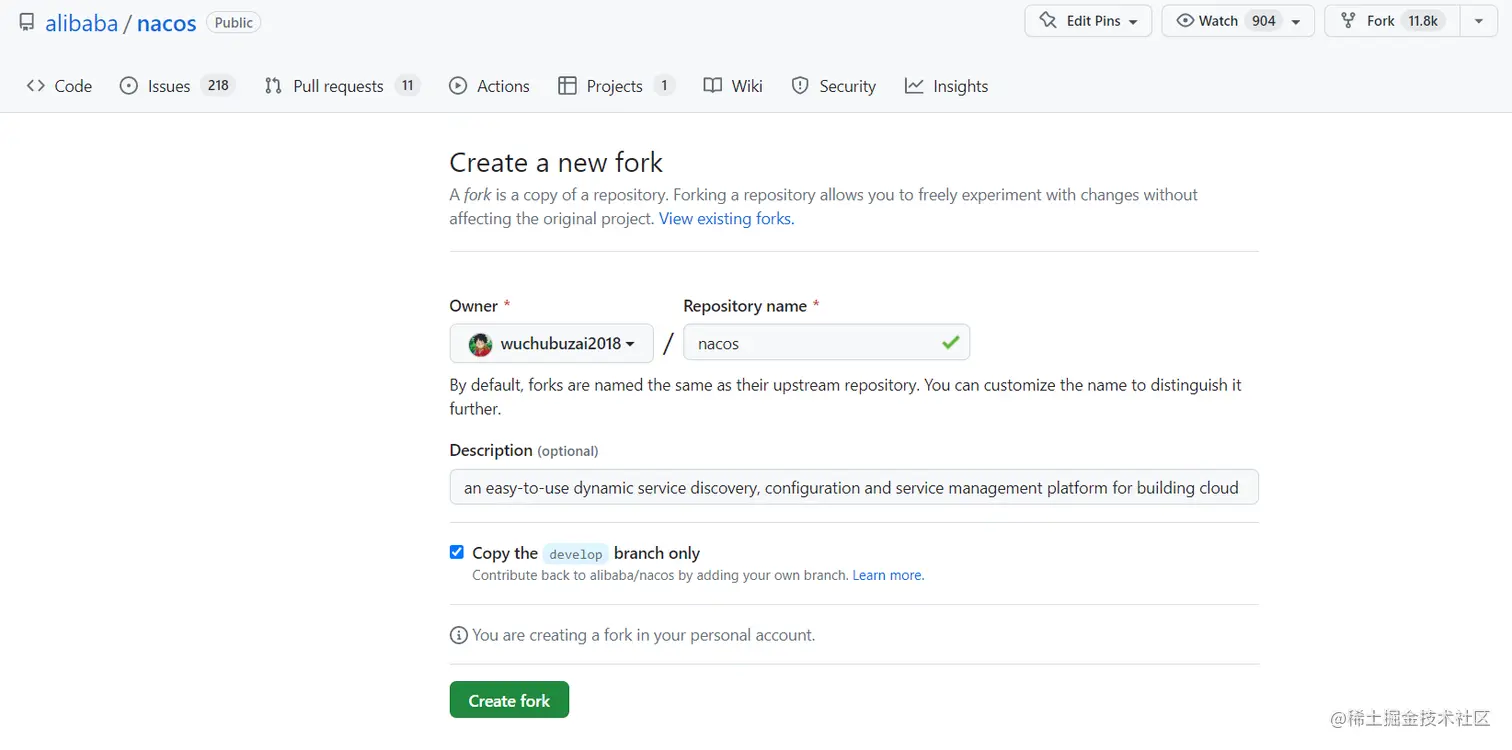
Task: Click the Watch count 904 badge
Action: coord(1264,21)
